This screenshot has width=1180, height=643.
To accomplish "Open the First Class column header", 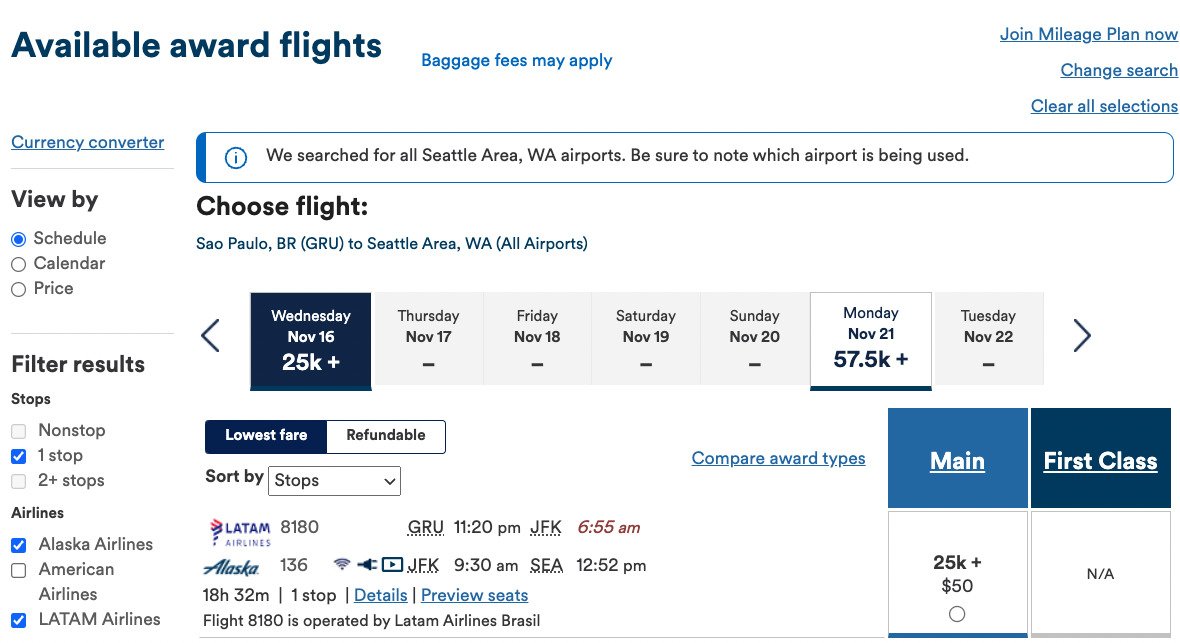I will [1100, 461].
